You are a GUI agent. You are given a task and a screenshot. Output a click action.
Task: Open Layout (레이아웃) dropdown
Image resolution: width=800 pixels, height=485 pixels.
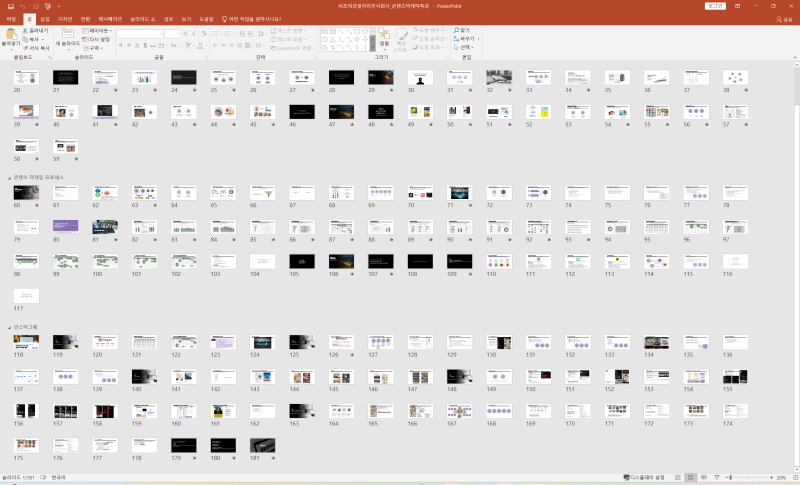point(97,31)
